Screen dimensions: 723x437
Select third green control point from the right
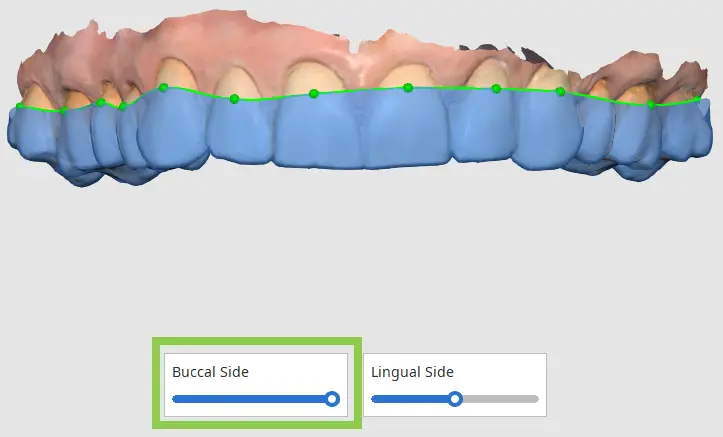click(560, 92)
